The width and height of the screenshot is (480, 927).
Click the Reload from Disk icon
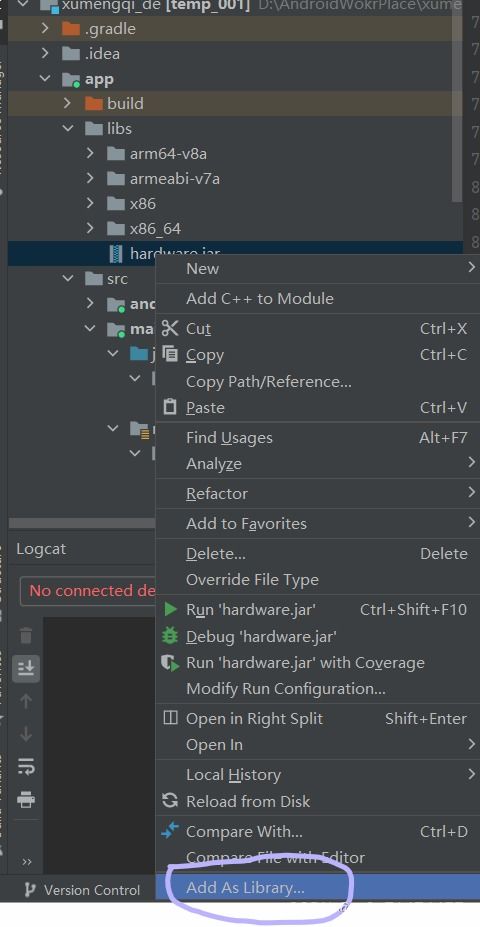170,801
